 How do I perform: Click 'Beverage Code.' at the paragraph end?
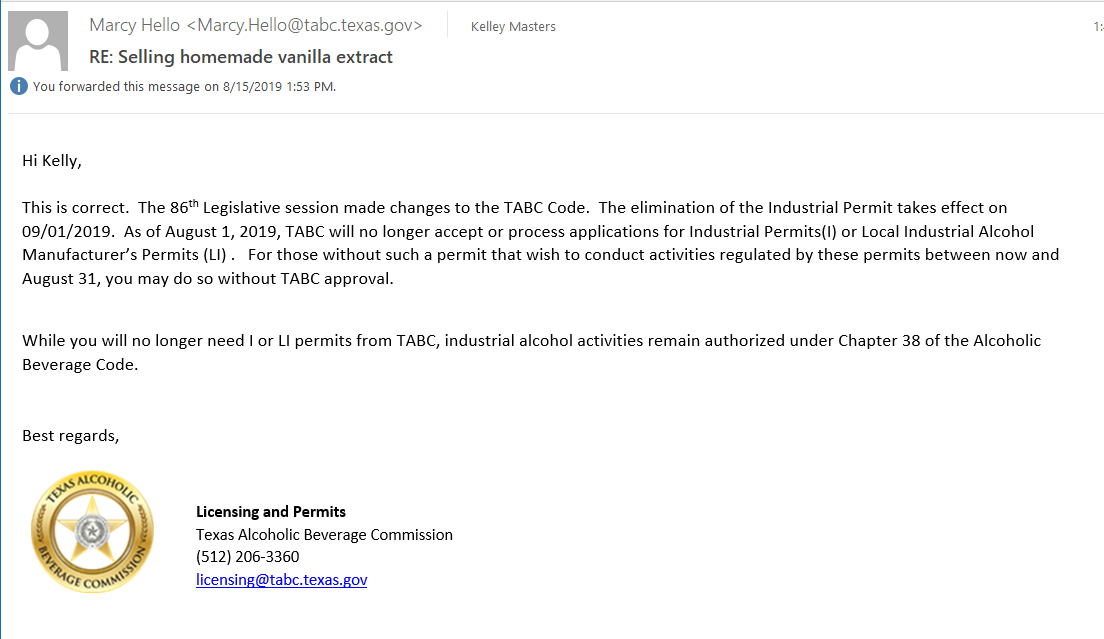80,364
